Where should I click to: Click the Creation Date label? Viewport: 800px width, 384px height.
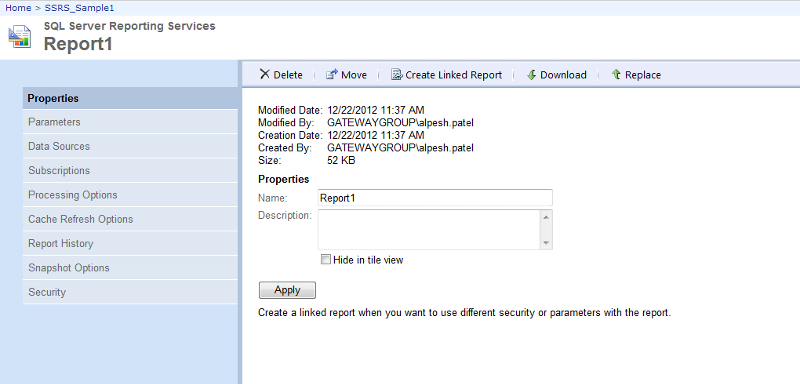point(290,135)
